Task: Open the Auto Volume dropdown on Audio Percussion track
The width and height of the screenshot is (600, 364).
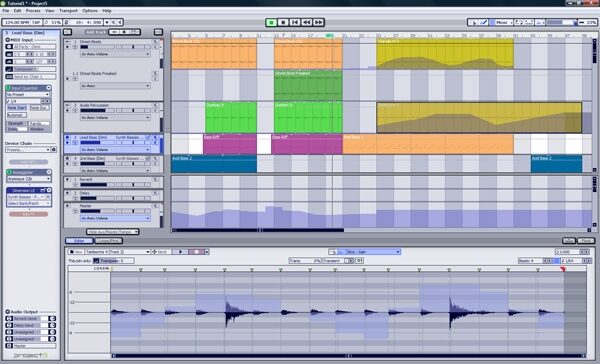Action: click(115, 118)
